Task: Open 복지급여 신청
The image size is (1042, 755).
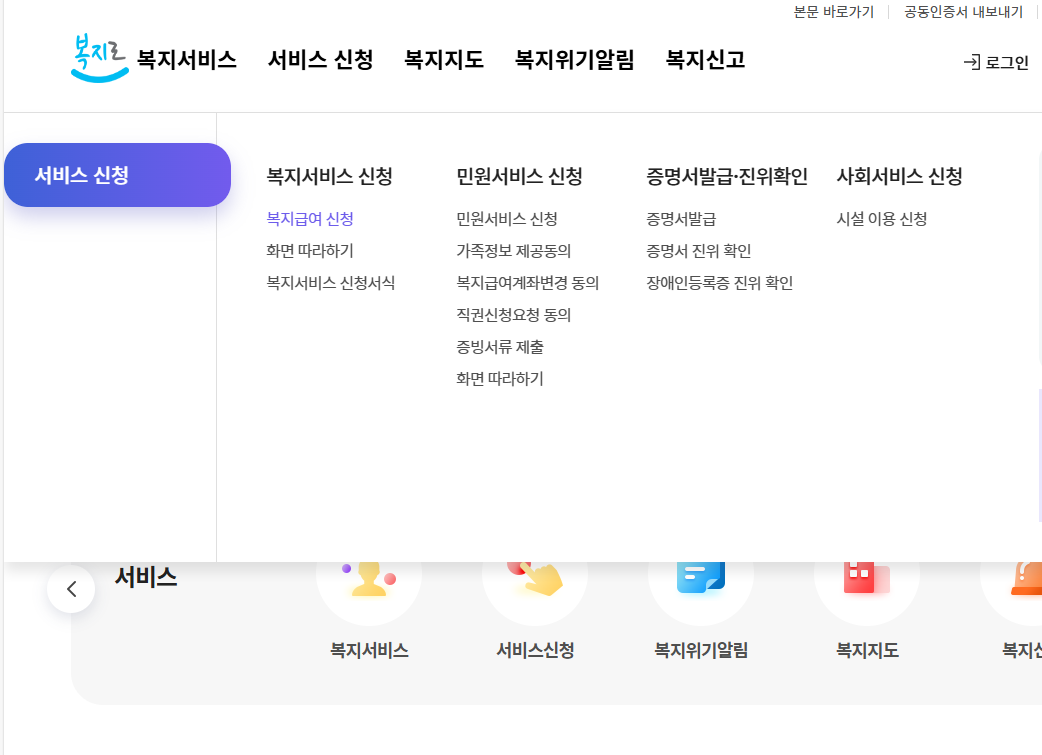Action: (310, 219)
